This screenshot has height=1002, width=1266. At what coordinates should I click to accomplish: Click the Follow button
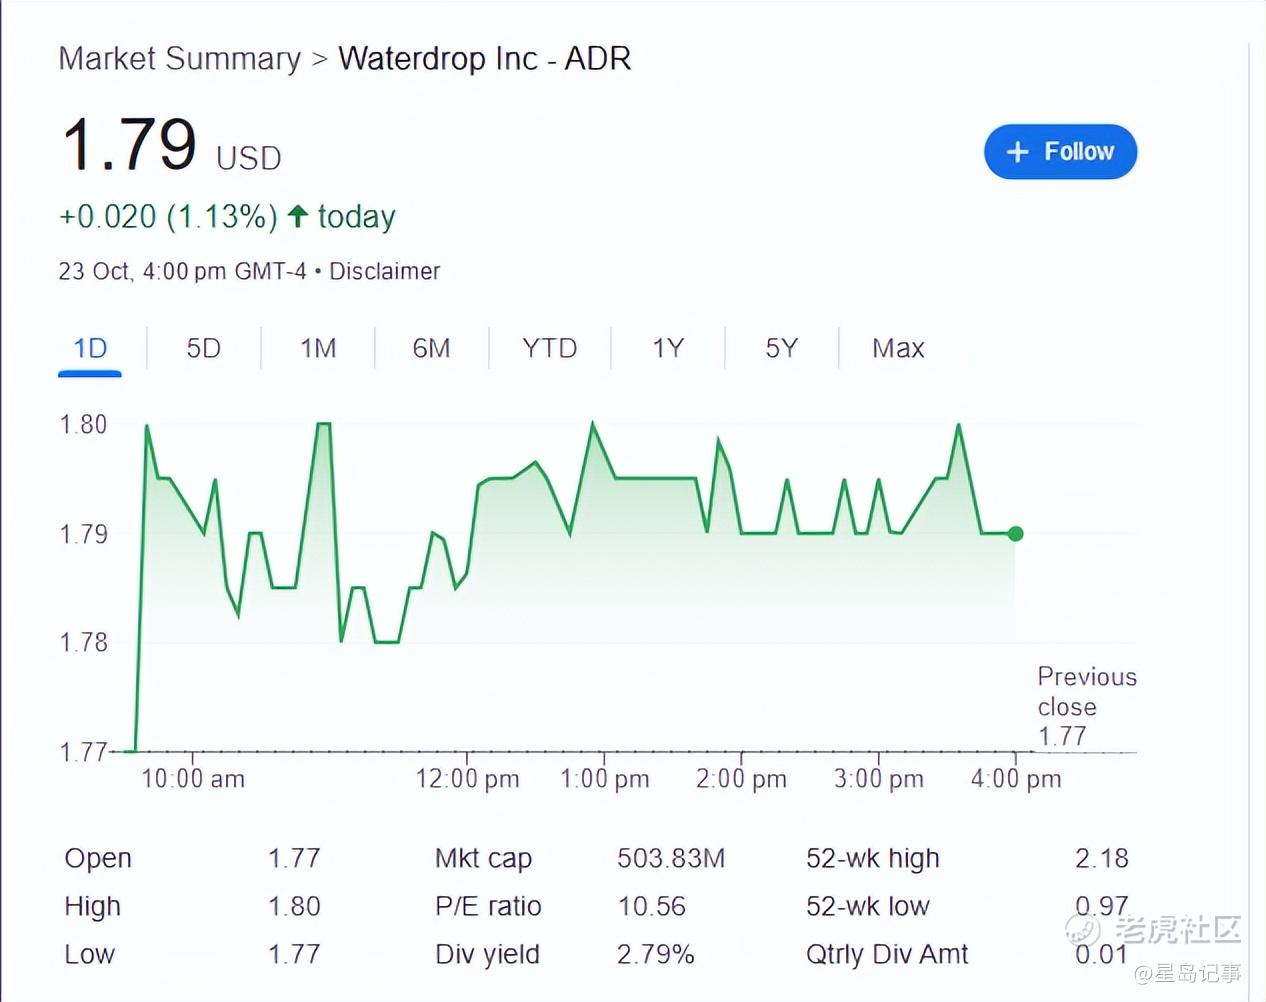tap(1060, 152)
